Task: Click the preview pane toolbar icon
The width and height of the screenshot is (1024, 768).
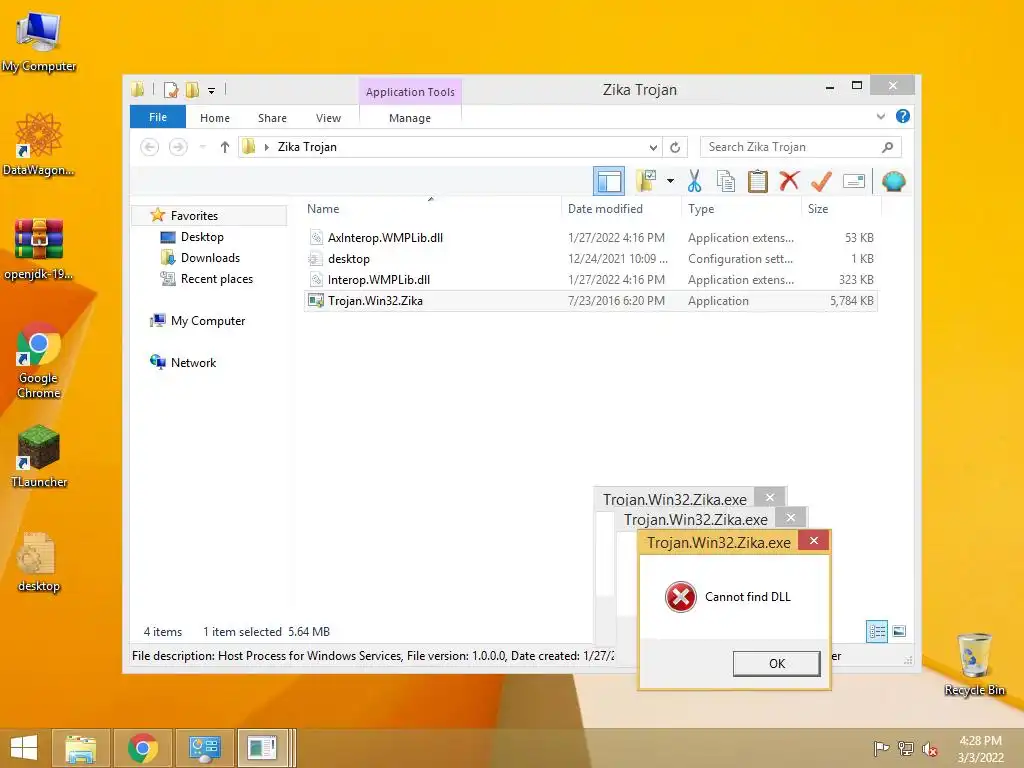Action: tap(609, 182)
